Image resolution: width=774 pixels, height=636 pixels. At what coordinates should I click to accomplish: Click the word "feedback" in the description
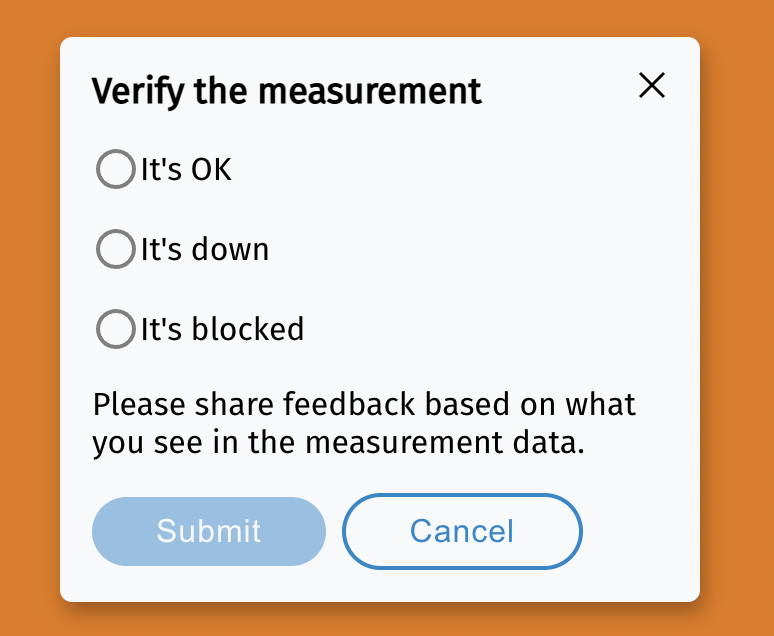(x=349, y=405)
